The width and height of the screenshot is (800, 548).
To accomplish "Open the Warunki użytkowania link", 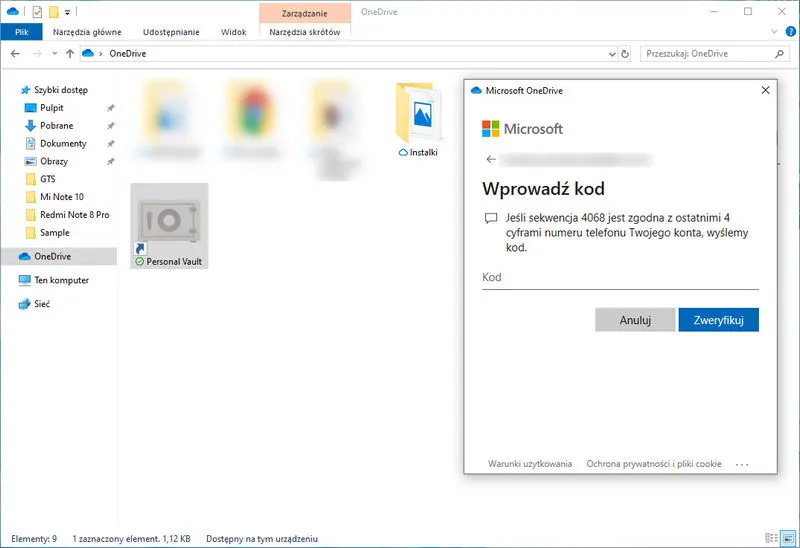I will point(530,464).
